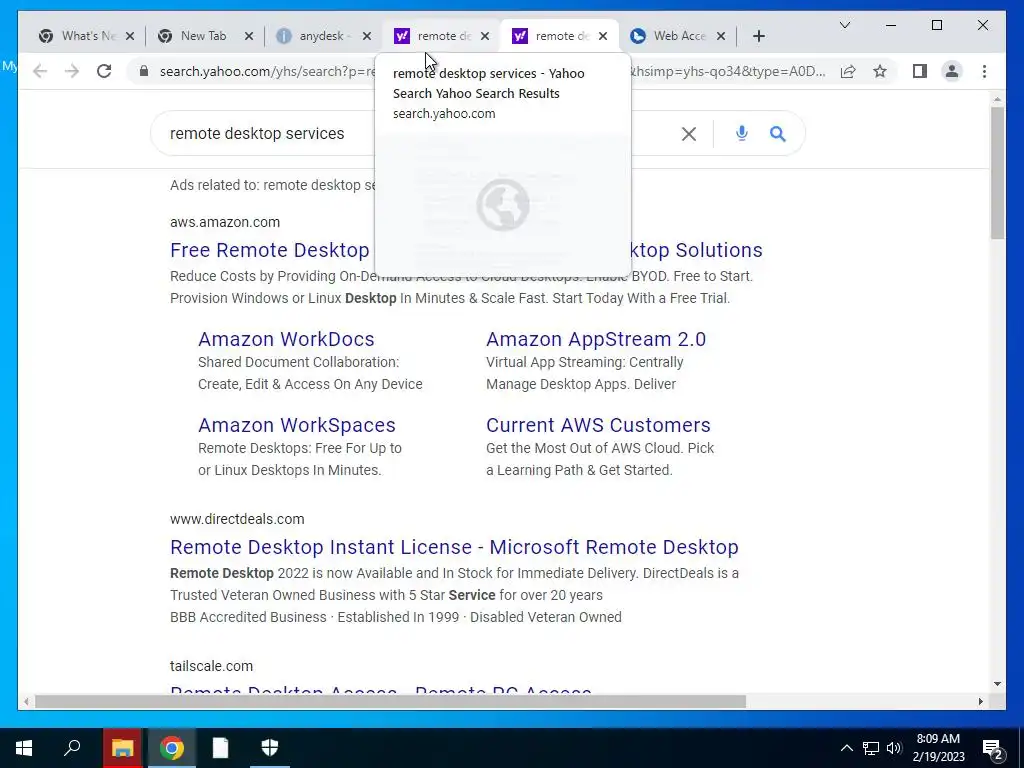
Task: Select Chrome in the taskbar
Action: pyautogui.click(x=171, y=748)
